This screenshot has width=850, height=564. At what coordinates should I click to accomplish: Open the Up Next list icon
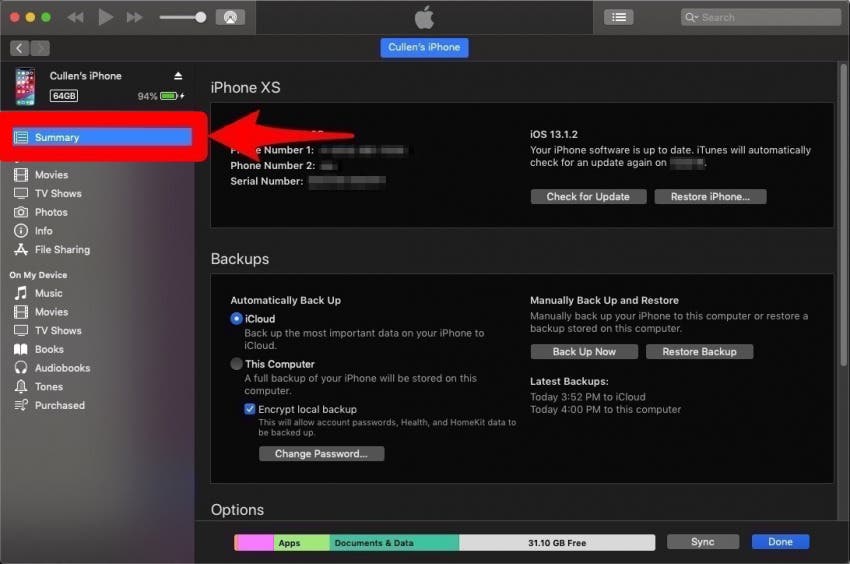coord(619,17)
